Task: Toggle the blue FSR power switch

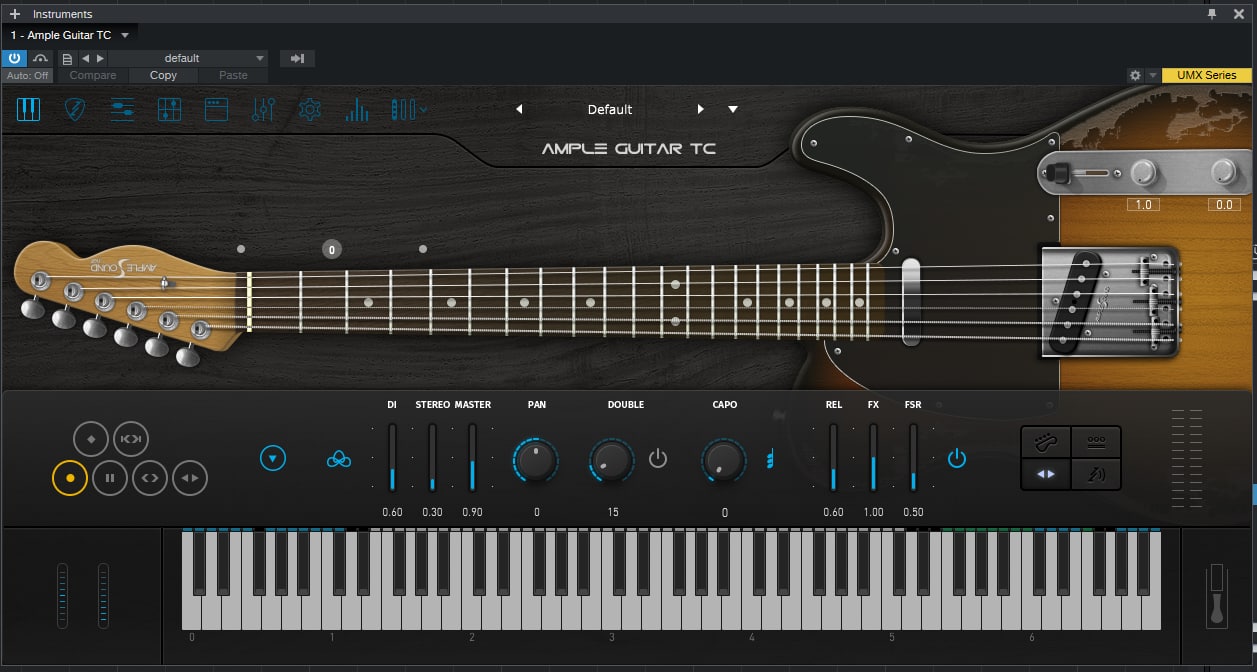Action: pyautogui.click(x=957, y=459)
